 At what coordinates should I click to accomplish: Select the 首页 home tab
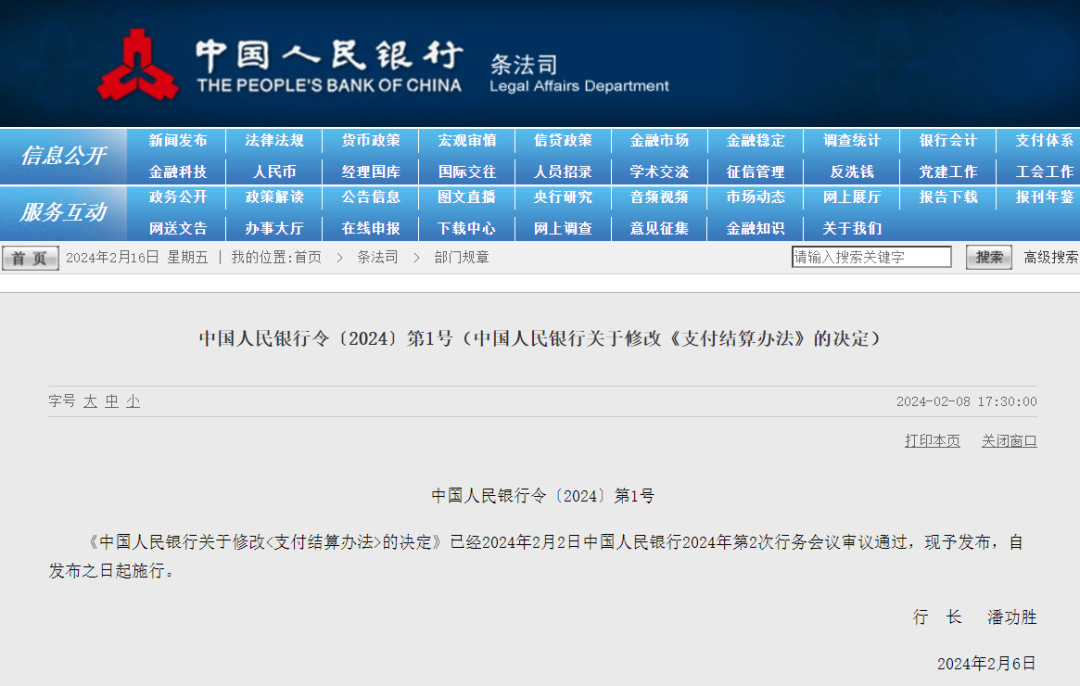pyautogui.click(x=30, y=257)
